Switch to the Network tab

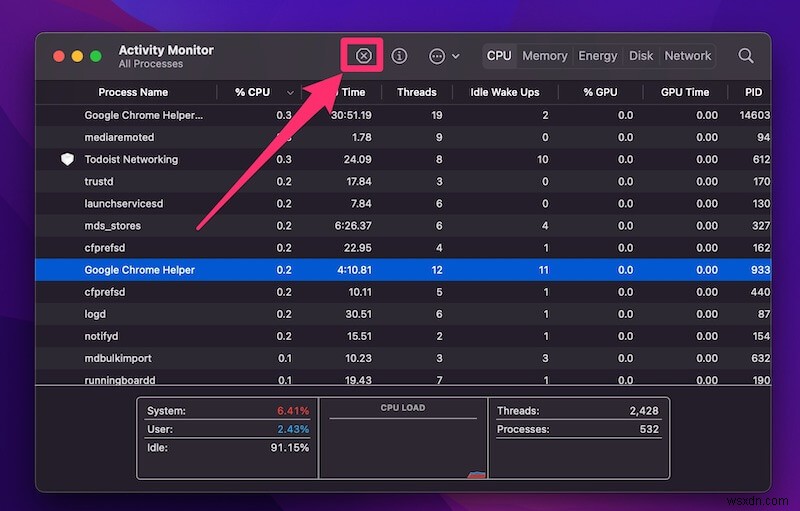coord(687,56)
